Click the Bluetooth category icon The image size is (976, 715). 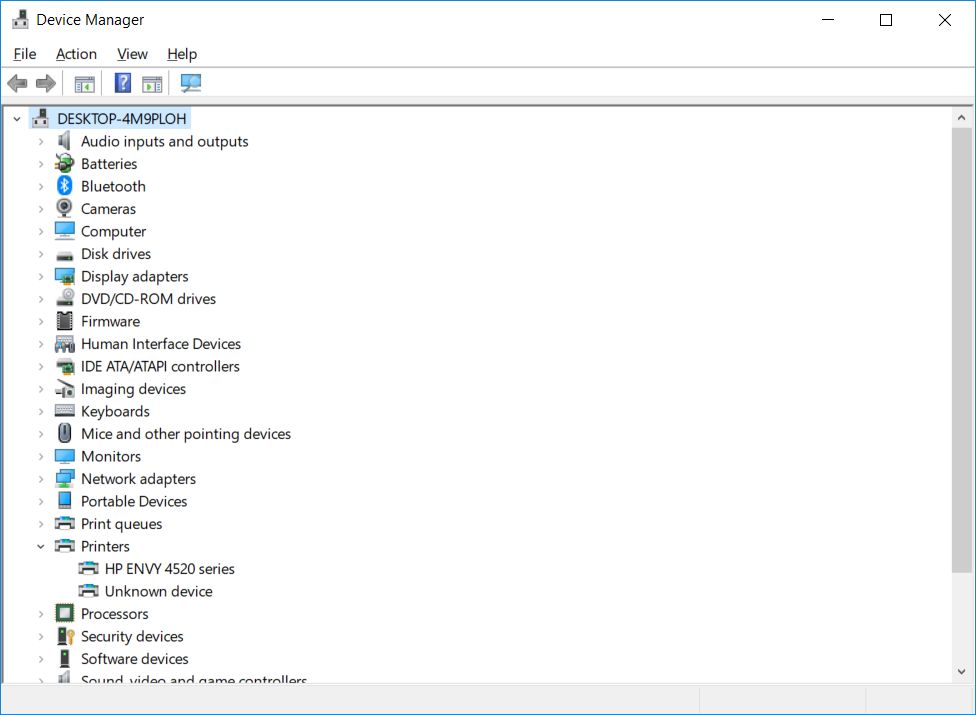65,186
